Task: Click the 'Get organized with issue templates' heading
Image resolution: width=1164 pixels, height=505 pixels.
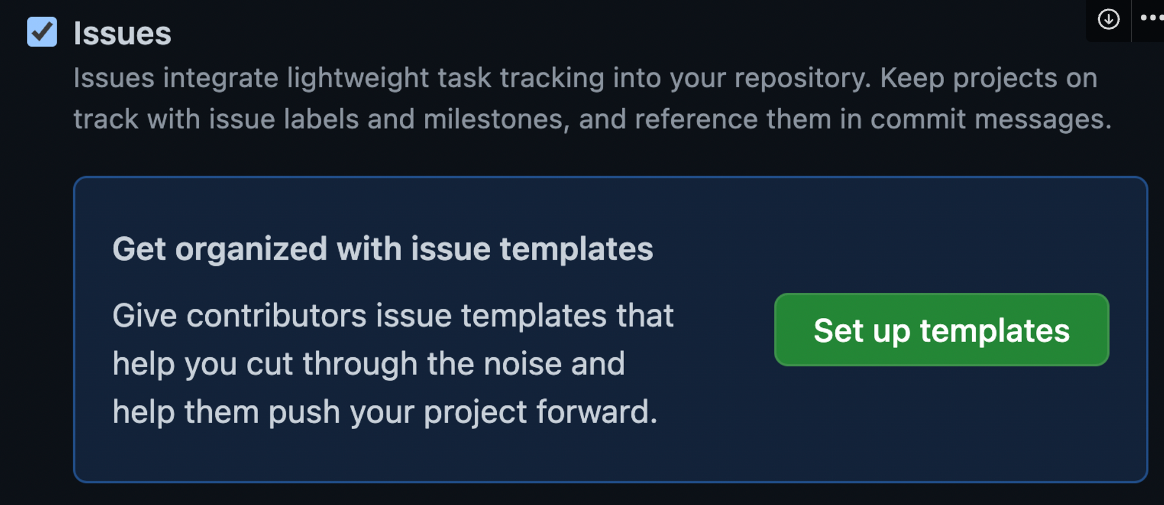Action: coord(382,248)
